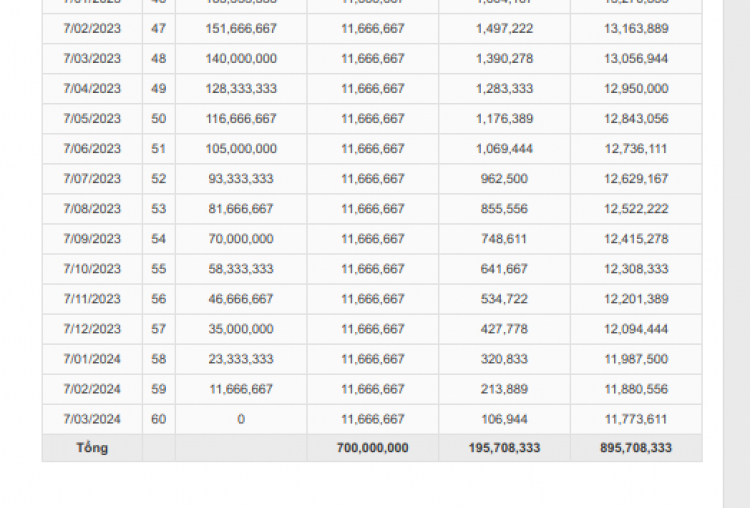Select grand total 895,708,333

tap(636, 448)
